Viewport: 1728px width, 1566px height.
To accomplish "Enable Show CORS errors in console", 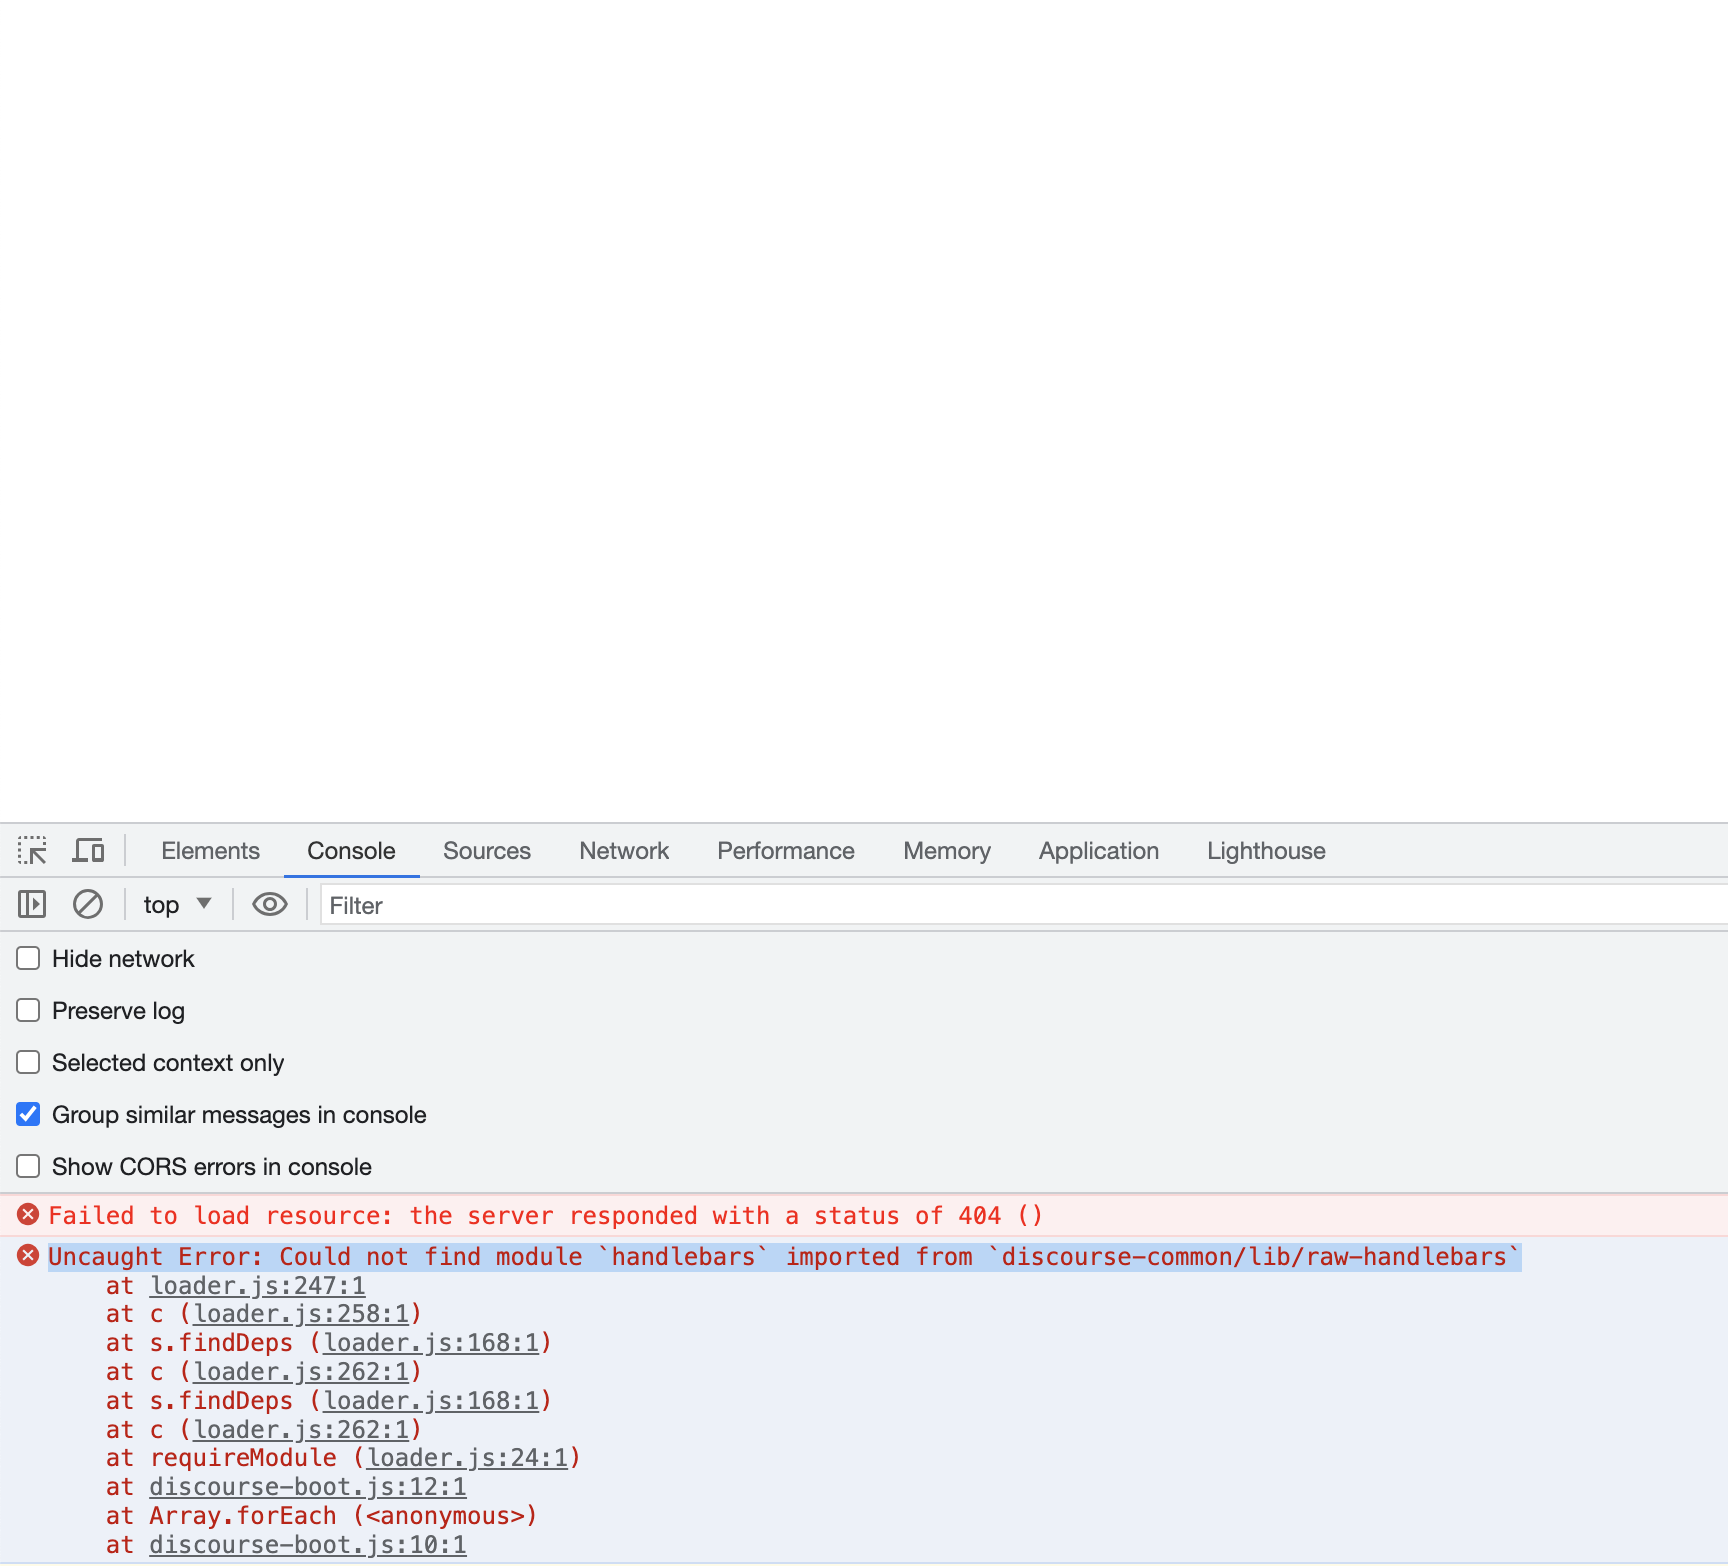I will 28,1167.
